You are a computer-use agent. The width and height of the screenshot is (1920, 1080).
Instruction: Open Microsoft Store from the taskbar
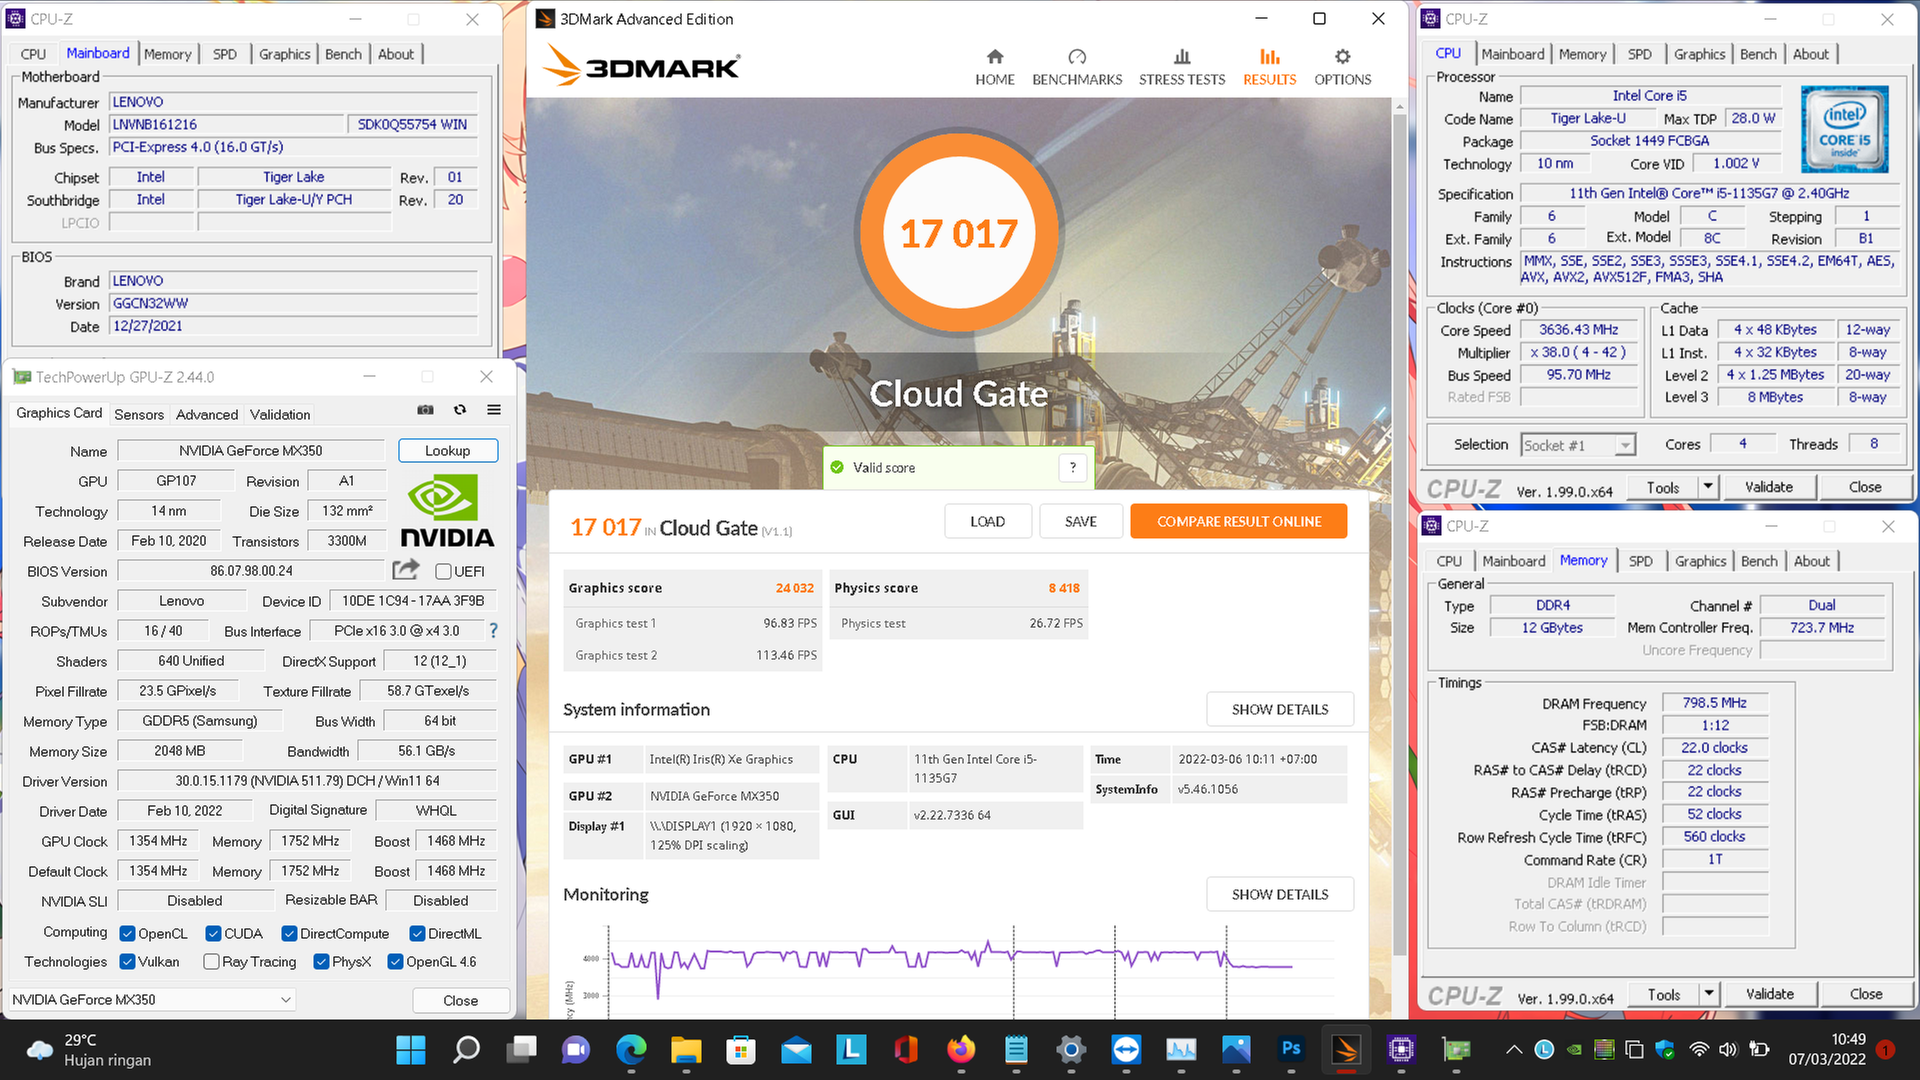(741, 1050)
